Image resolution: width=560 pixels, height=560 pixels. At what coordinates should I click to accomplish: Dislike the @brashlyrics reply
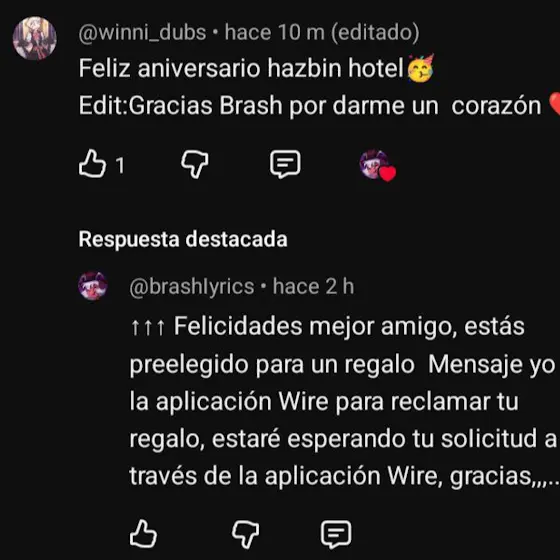[246, 535]
